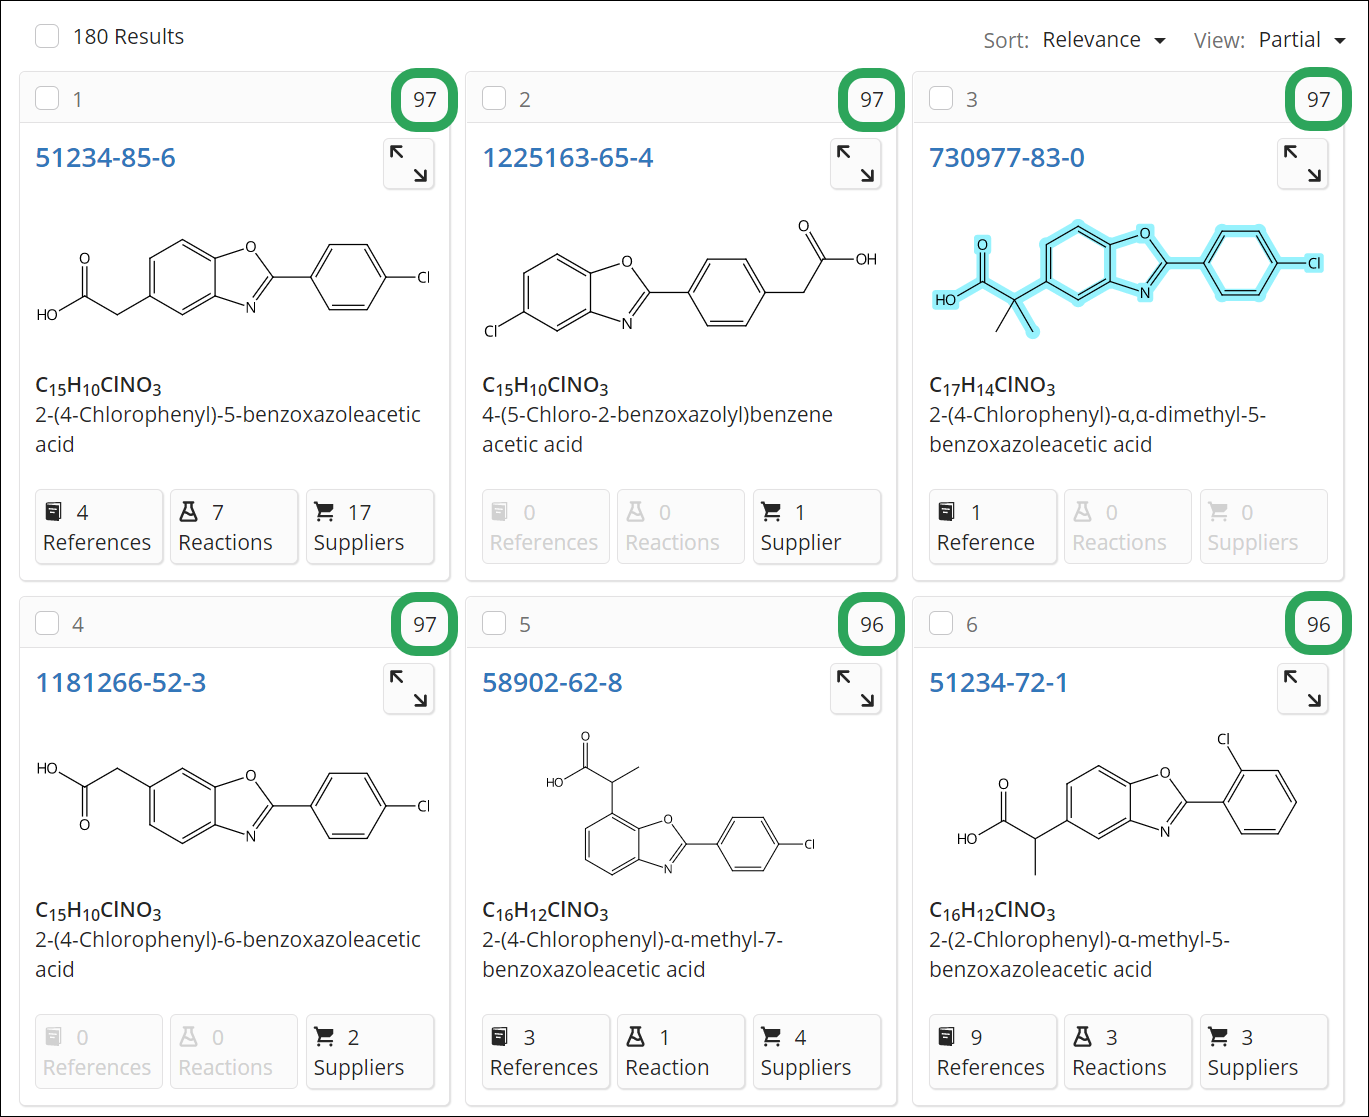Check the box for result 5
This screenshot has width=1369, height=1117.
[x=494, y=623]
